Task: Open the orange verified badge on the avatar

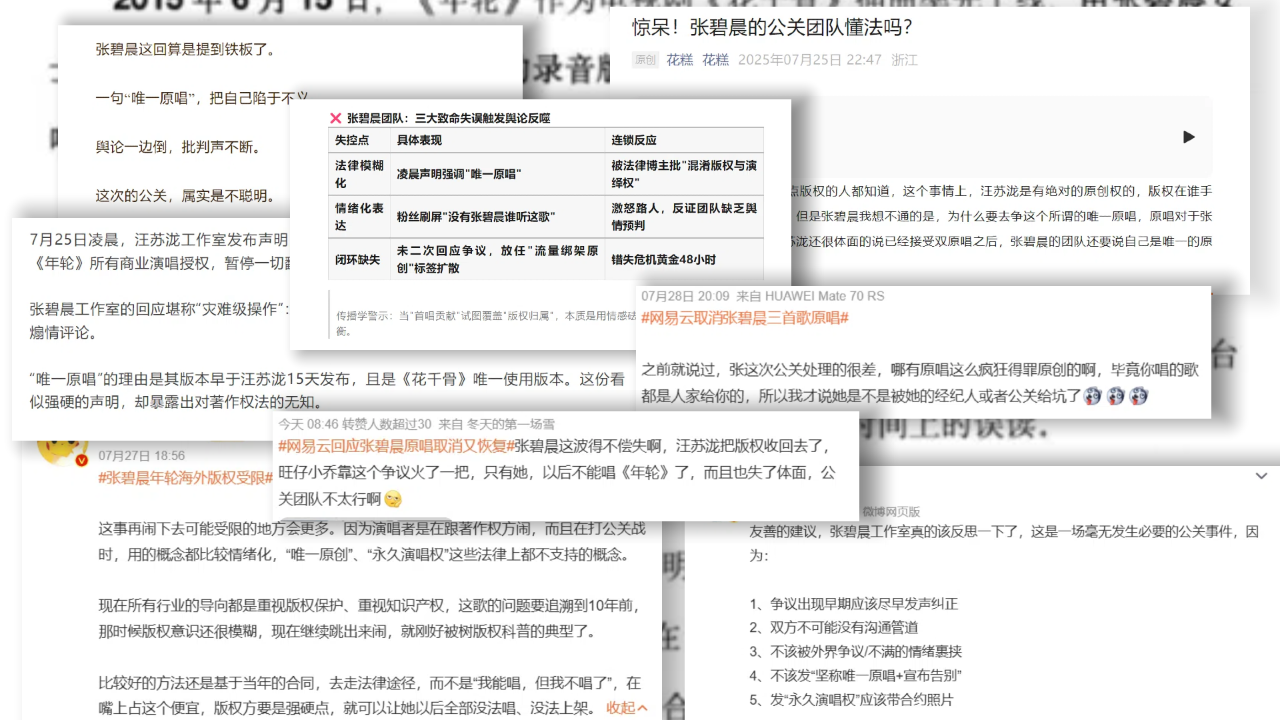Action: click(x=82, y=459)
